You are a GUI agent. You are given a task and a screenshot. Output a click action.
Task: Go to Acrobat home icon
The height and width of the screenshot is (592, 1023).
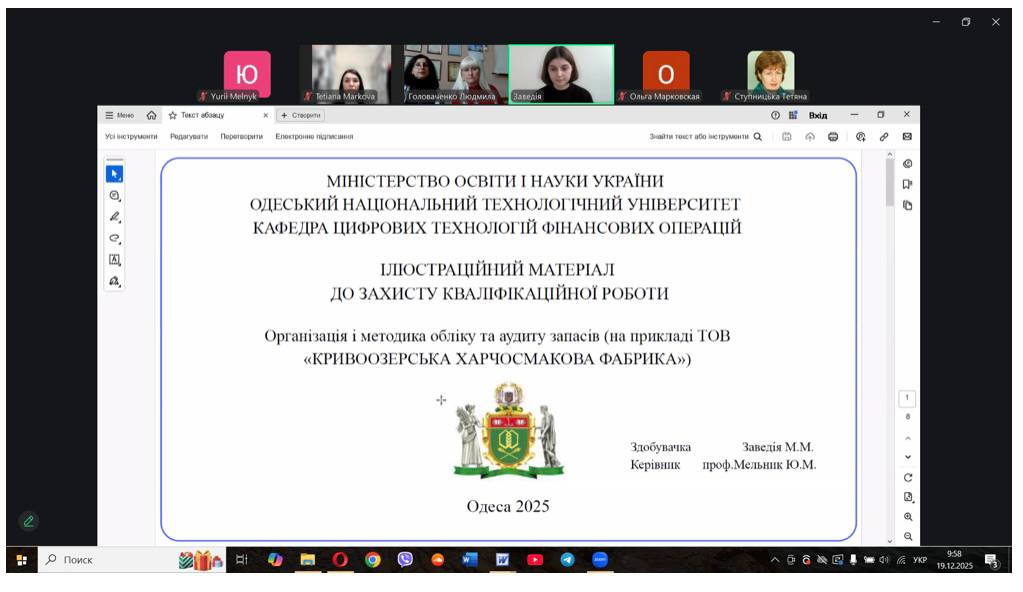click(151, 115)
